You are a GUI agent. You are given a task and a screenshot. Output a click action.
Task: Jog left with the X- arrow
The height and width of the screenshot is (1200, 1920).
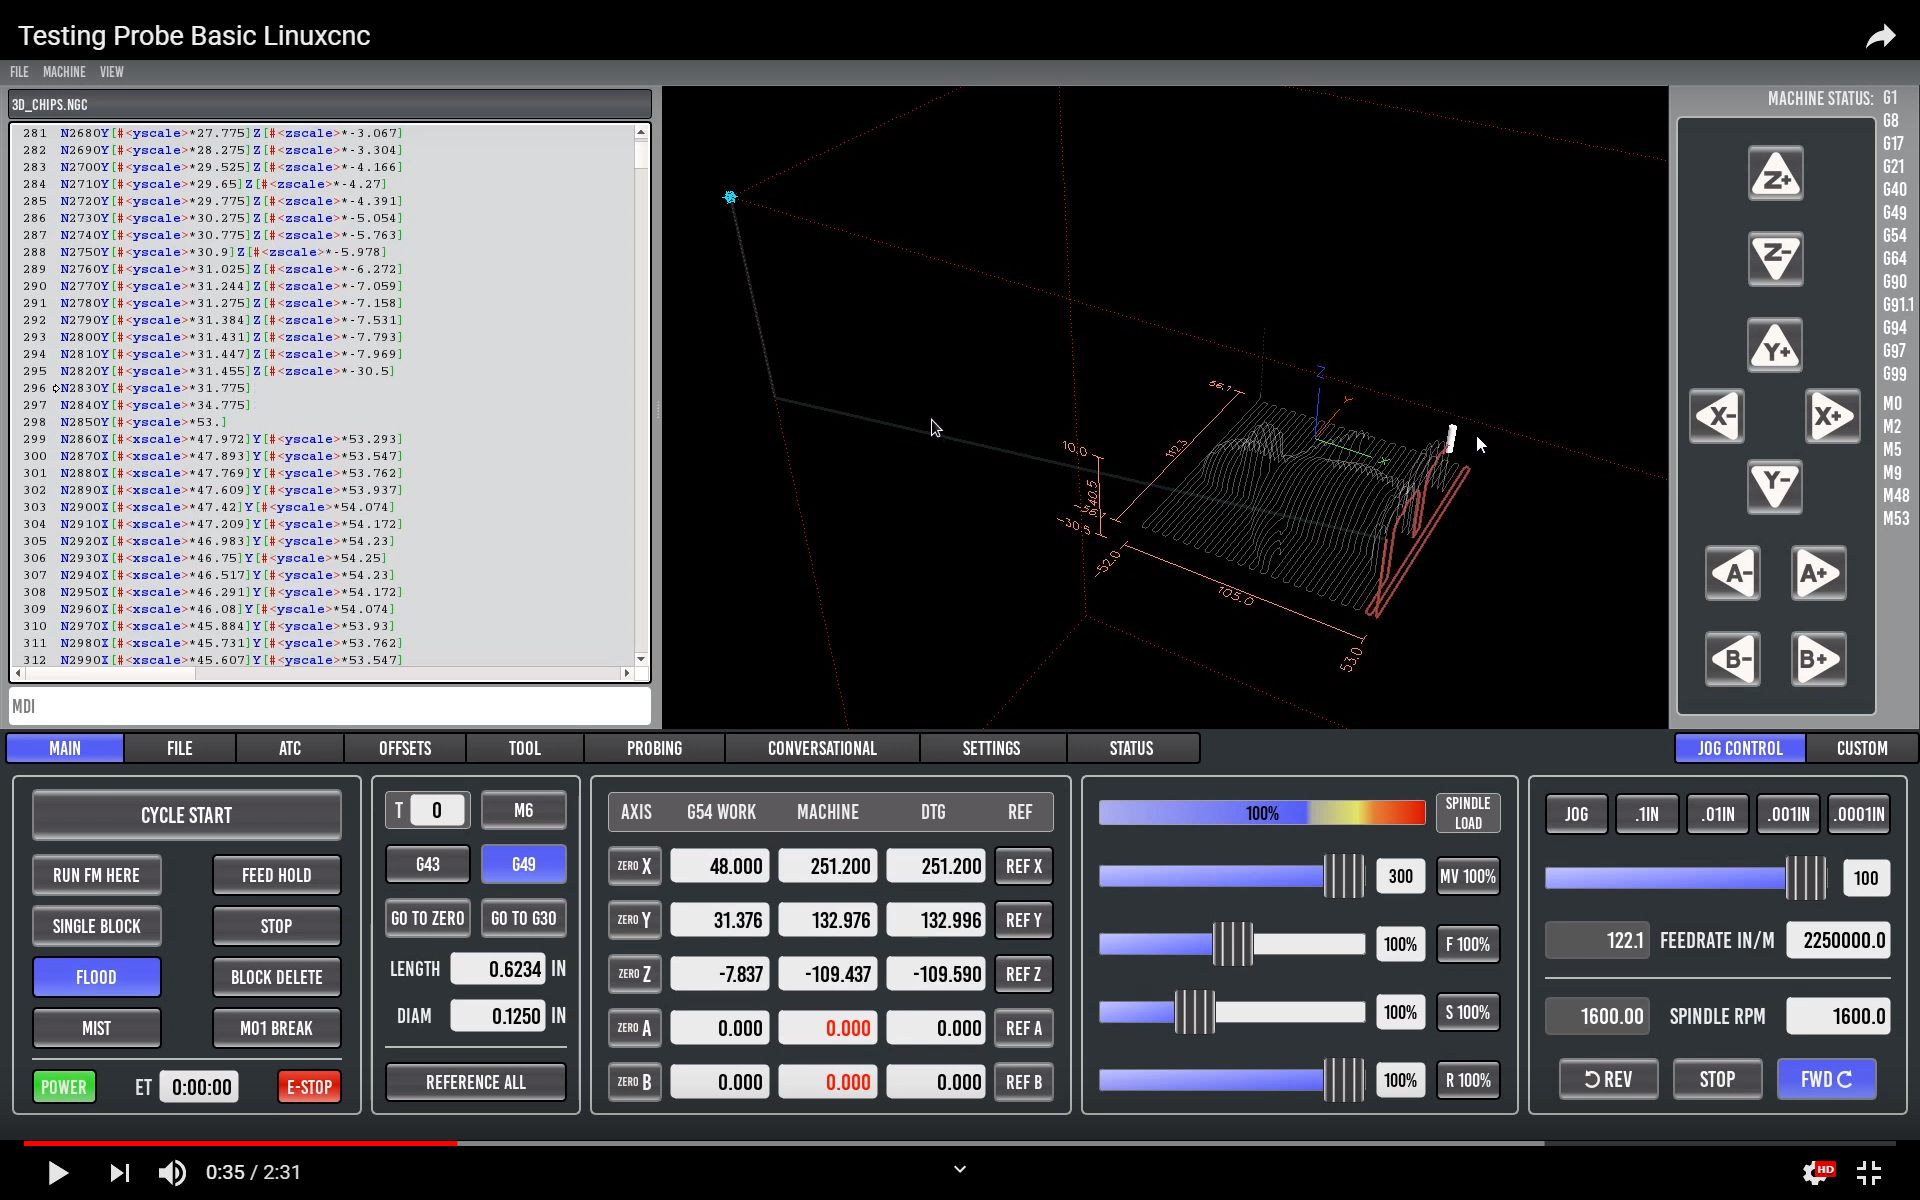[1717, 416]
